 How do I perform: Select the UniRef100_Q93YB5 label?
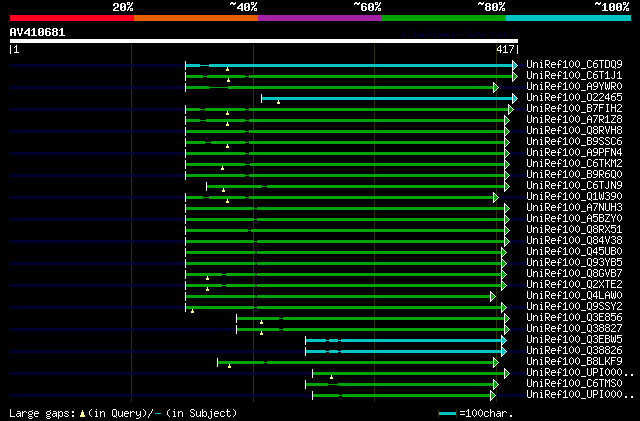coord(574,263)
